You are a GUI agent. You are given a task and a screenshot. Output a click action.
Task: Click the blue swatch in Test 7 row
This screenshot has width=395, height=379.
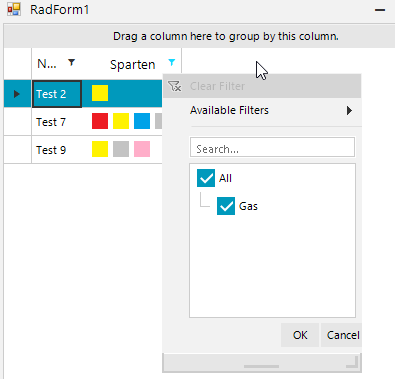(x=142, y=121)
